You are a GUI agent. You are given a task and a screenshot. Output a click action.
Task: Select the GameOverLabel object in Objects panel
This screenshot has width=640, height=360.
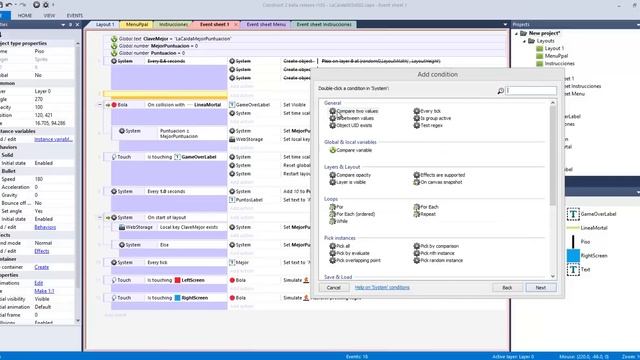click(x=591, y=214)
